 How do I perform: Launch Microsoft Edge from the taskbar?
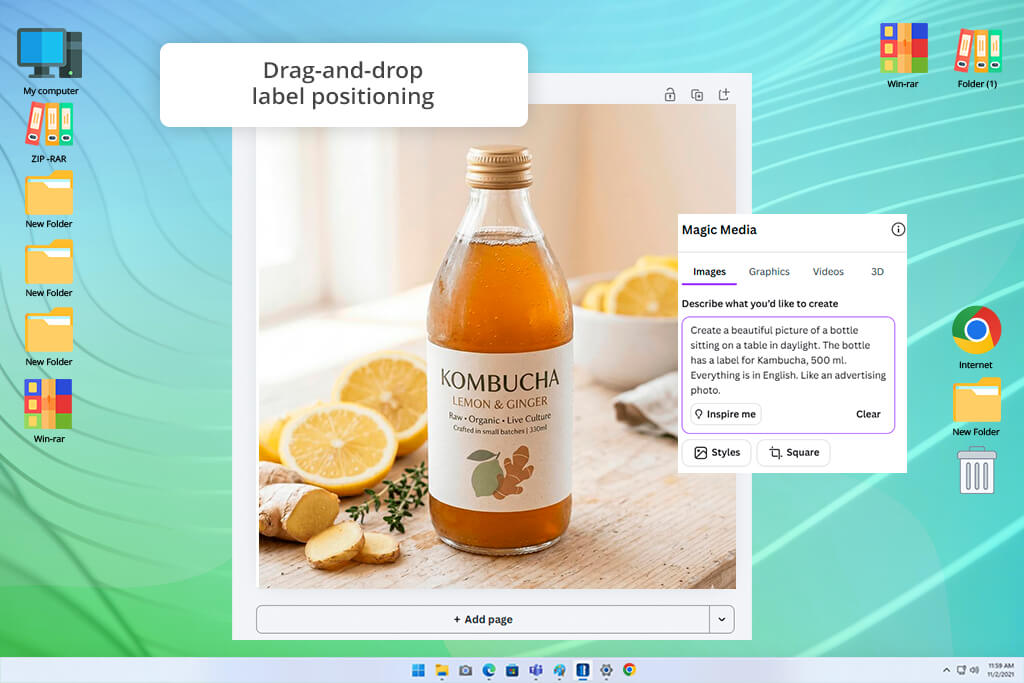[488, 670]
